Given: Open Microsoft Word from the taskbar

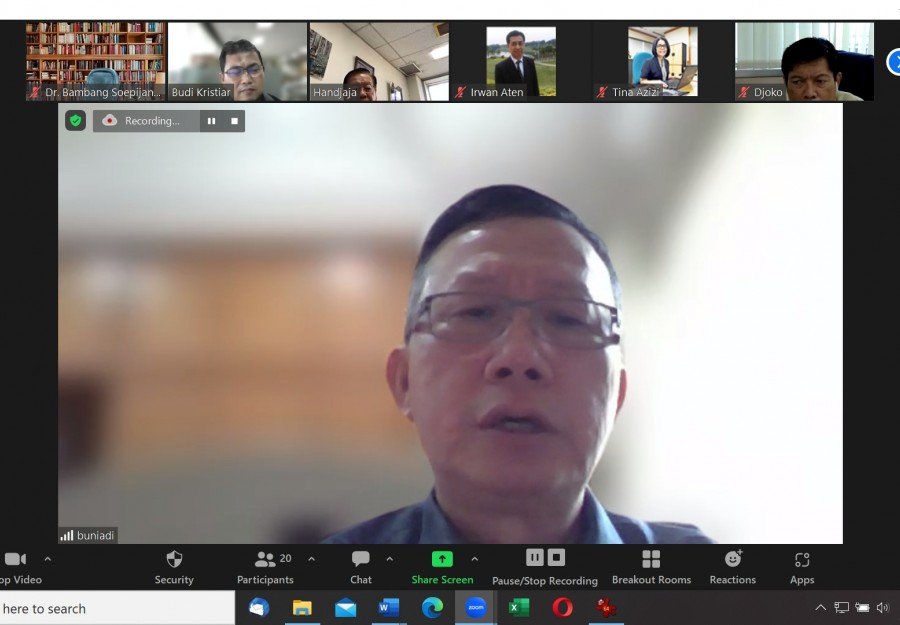Looking at the screenshot, I should 389,607.
